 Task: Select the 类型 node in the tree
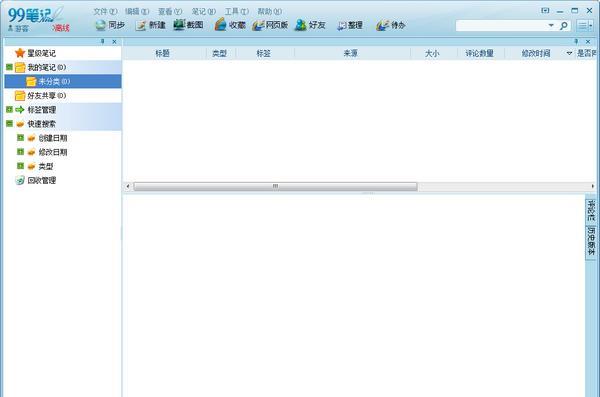pos(46,167)
